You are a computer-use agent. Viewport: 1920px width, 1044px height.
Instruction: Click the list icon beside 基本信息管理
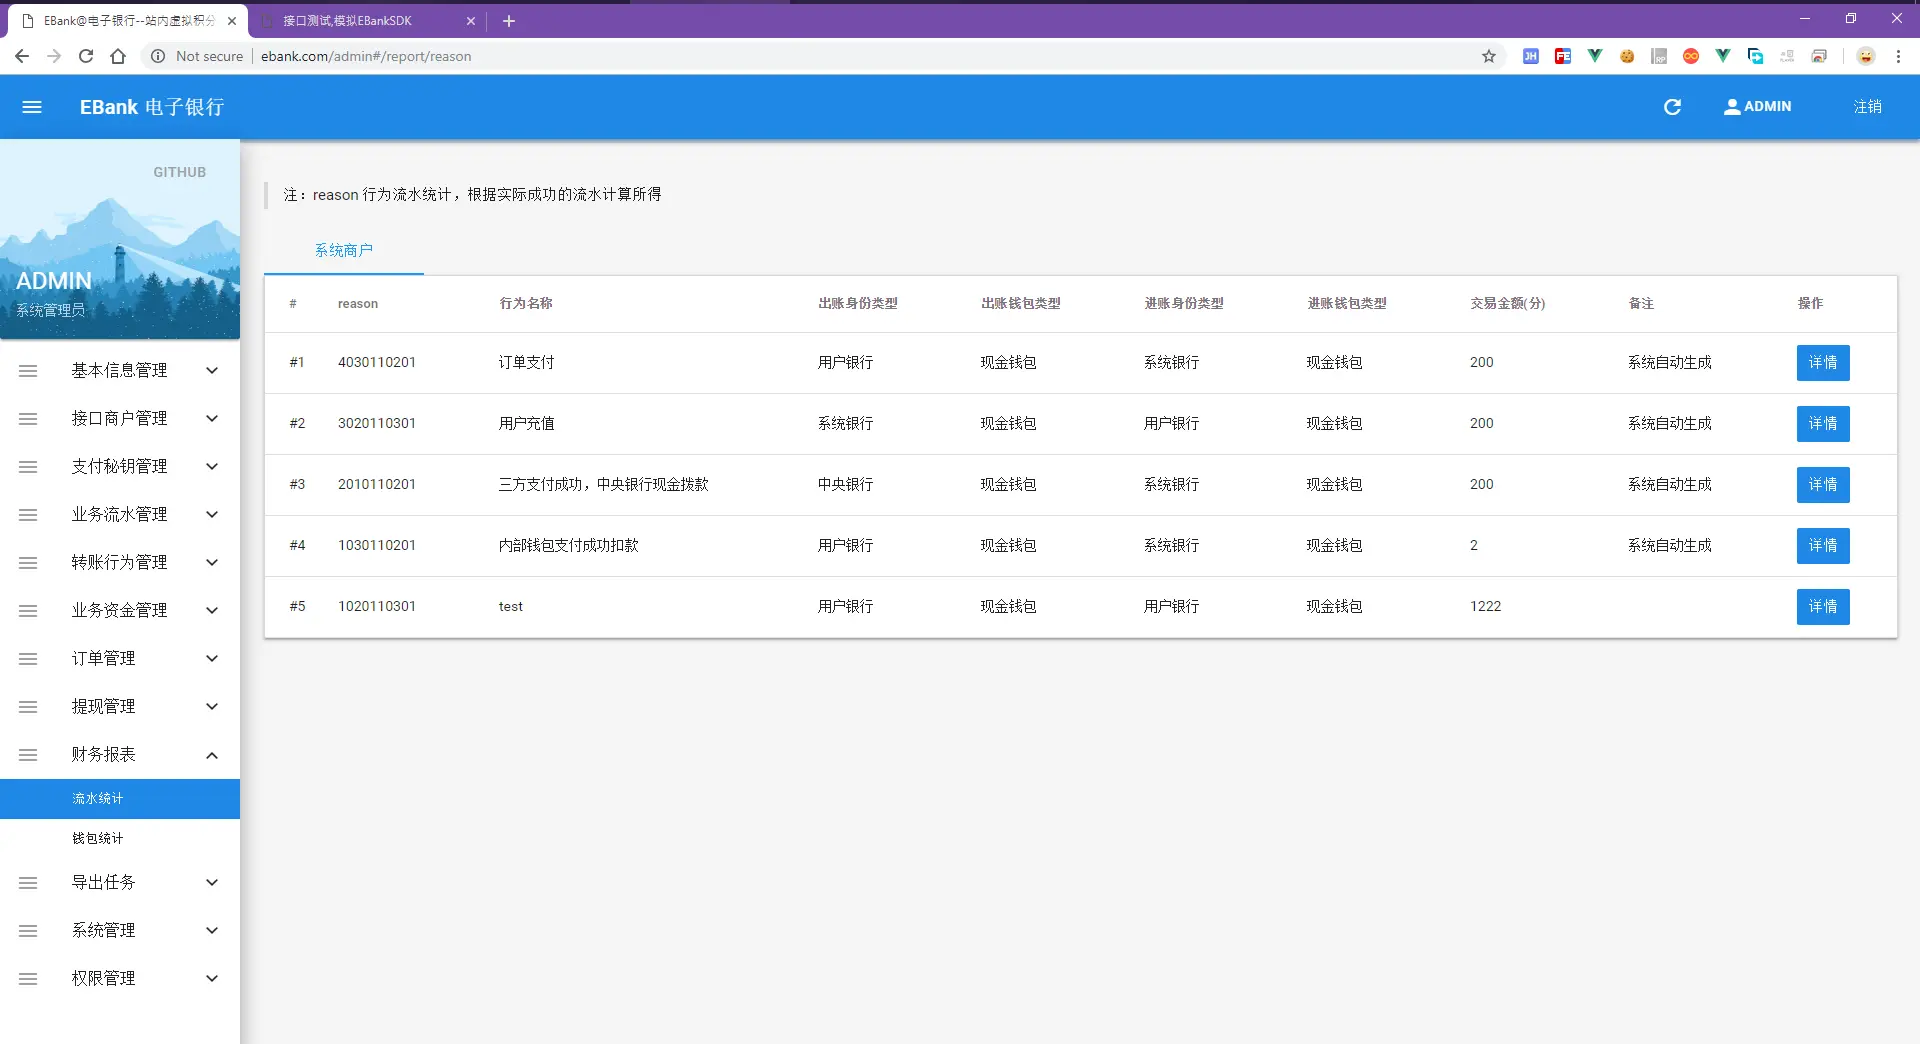[28, 371]
